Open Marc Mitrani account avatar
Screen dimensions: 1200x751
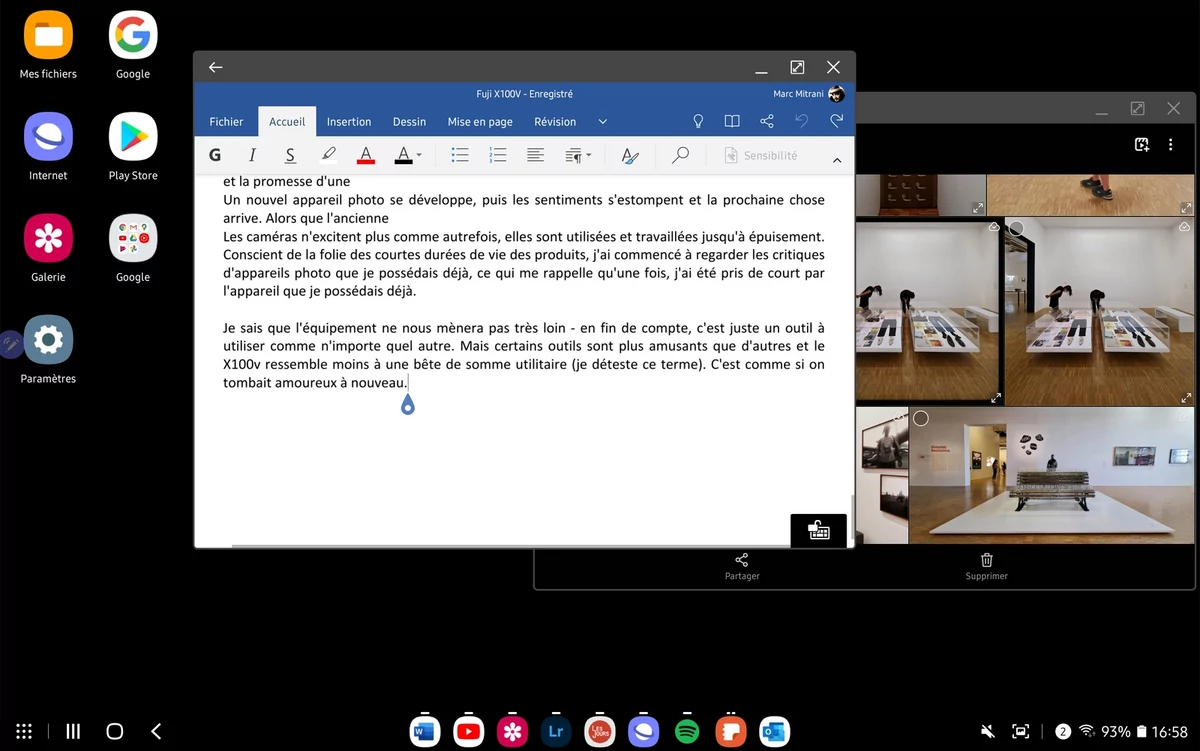click(x=836, y=94)
